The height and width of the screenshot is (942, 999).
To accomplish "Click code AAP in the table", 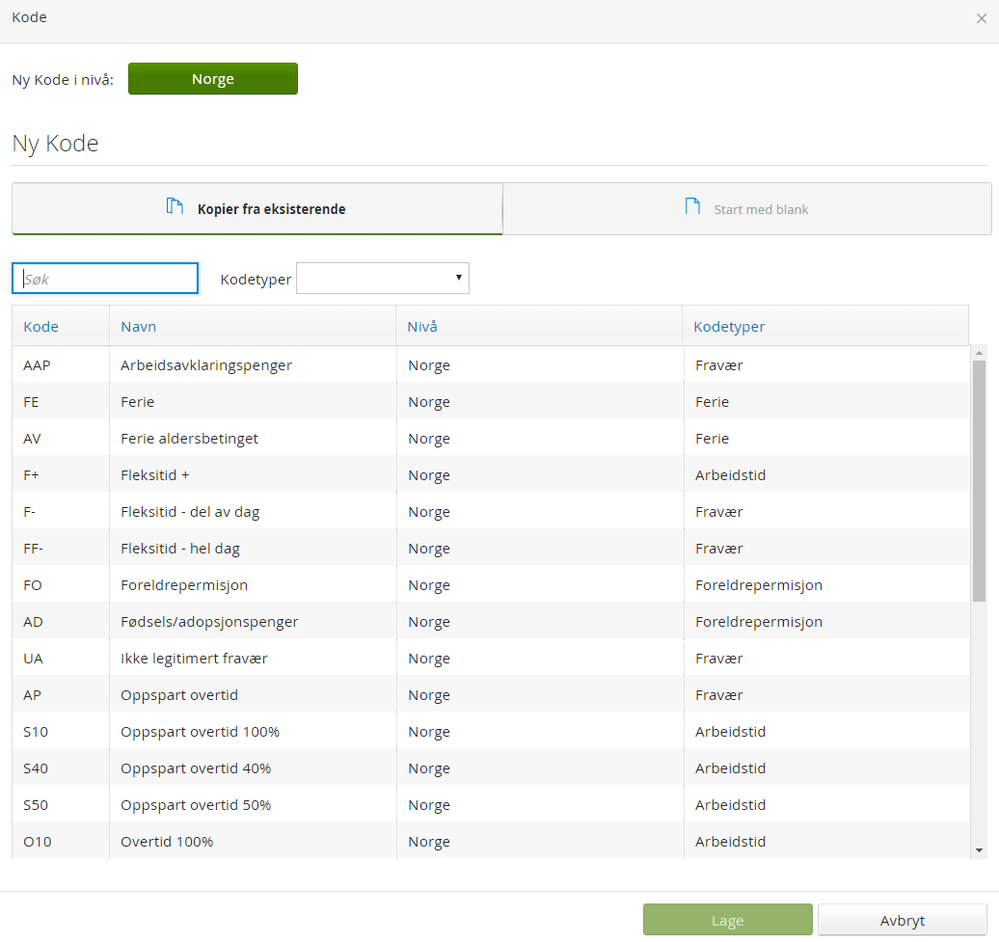I will 36,365.
